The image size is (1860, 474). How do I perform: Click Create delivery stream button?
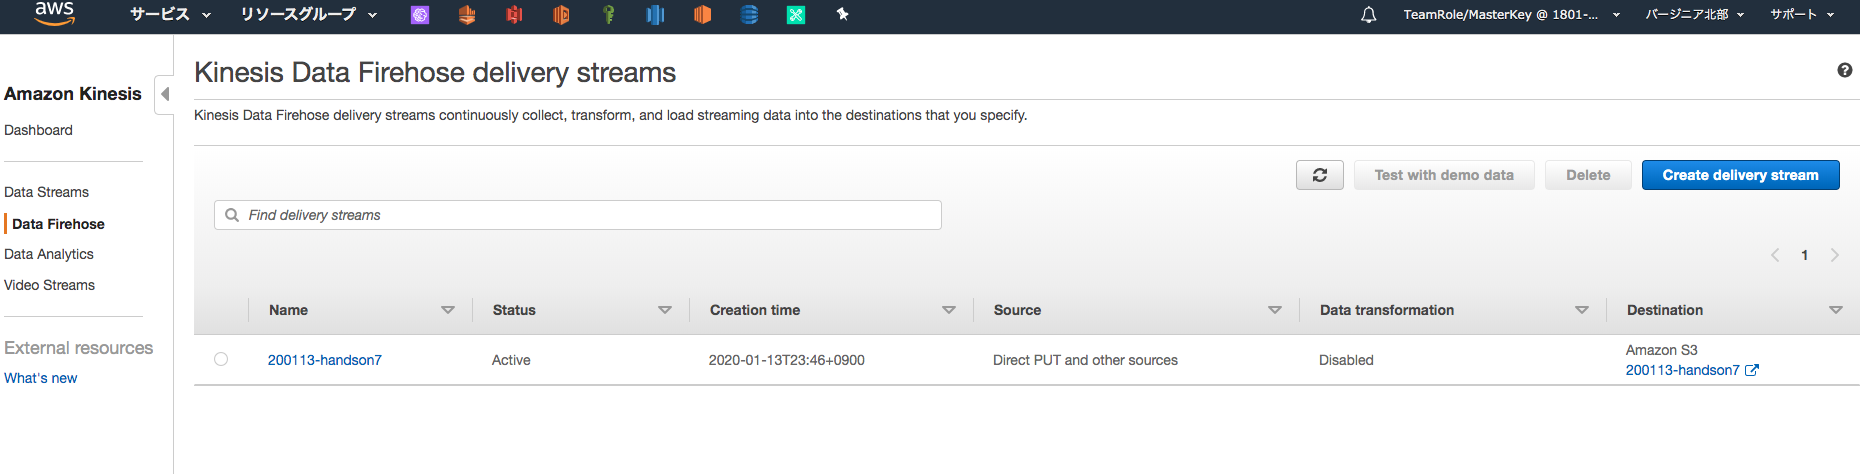[x=1740, y=175]
